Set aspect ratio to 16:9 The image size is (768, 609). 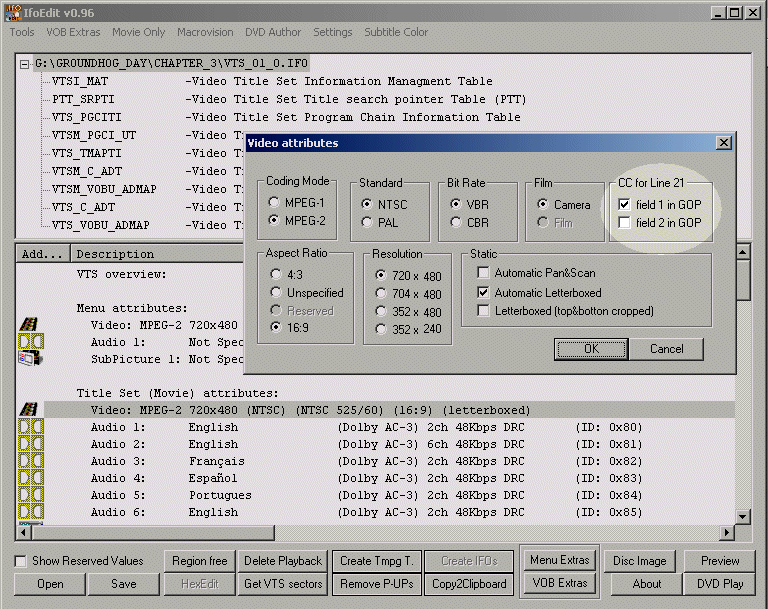click(x=289, y=327)
